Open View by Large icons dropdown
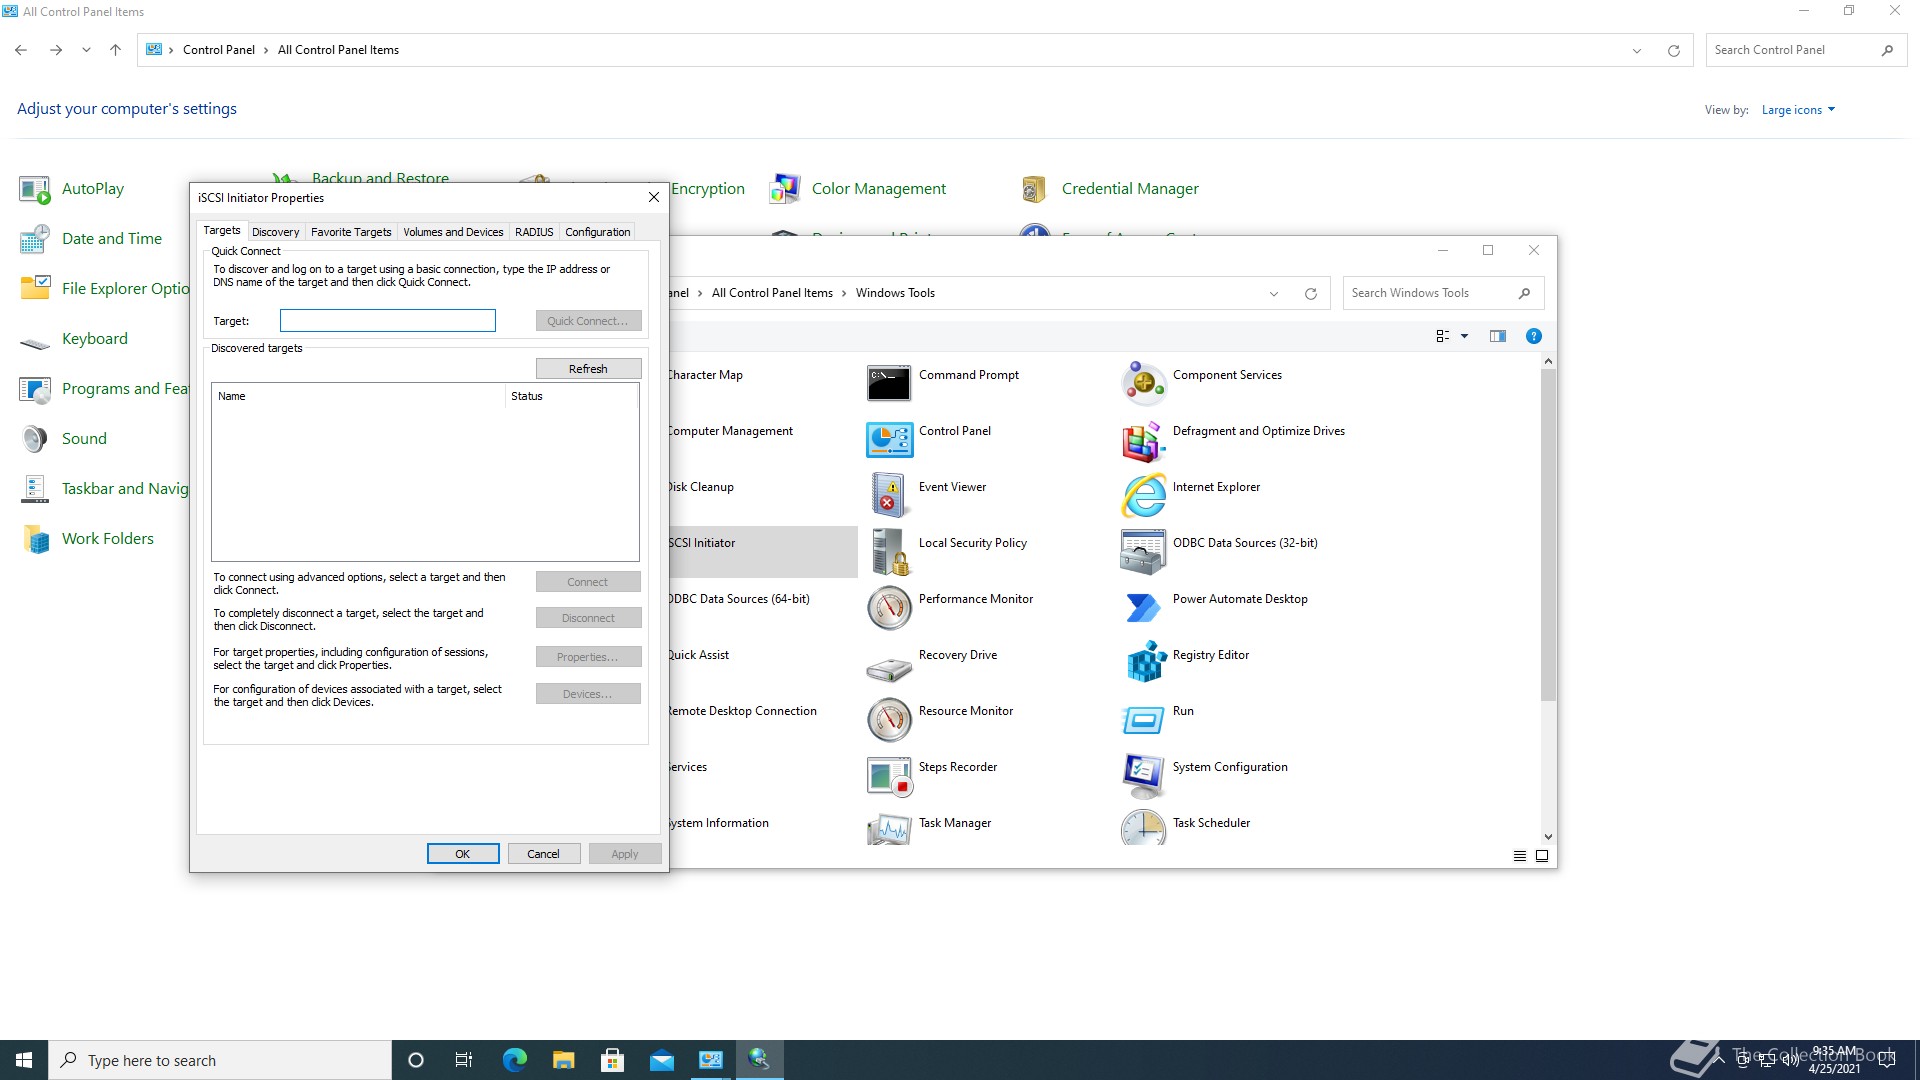 (x=1798, y=110)
